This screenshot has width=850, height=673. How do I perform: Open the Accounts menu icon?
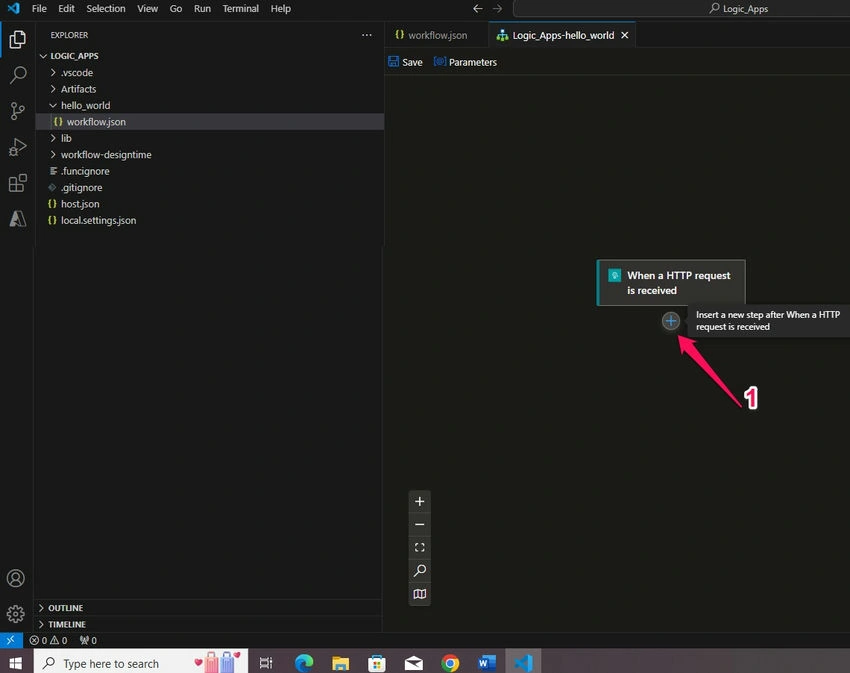click(16, 578)
